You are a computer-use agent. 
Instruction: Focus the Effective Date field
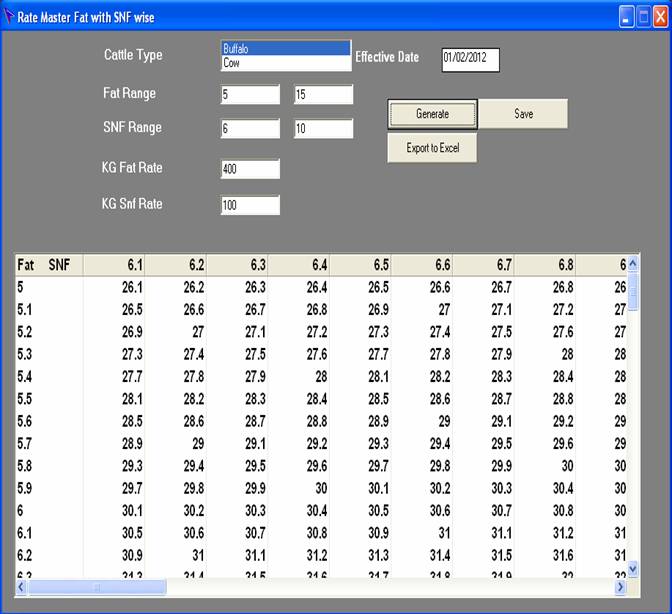pyautogui.click(x=469, y=59)
